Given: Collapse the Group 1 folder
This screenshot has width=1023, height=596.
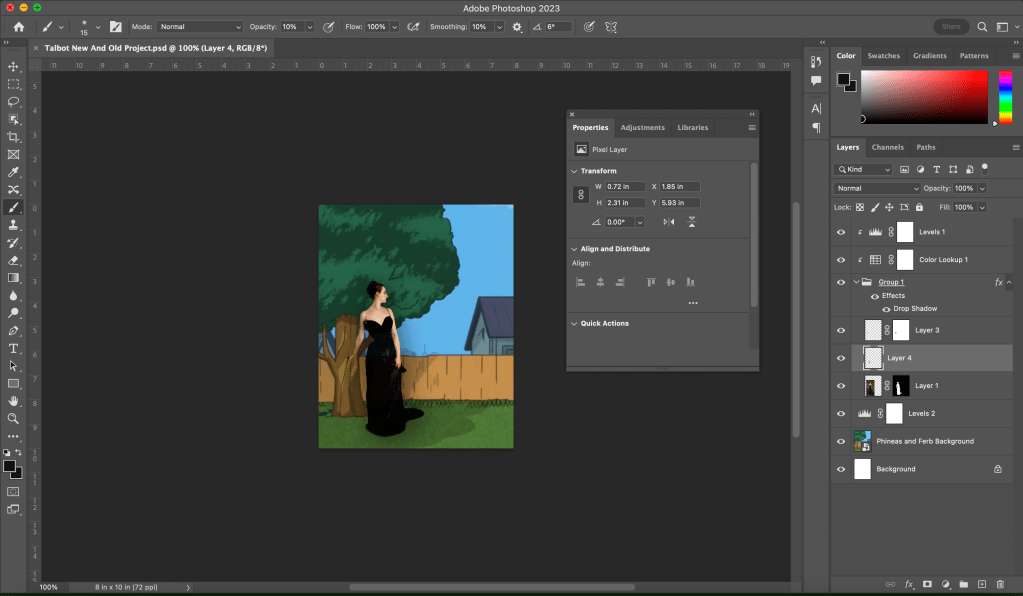Looking at the screenshot, I should tap(856, 283).
